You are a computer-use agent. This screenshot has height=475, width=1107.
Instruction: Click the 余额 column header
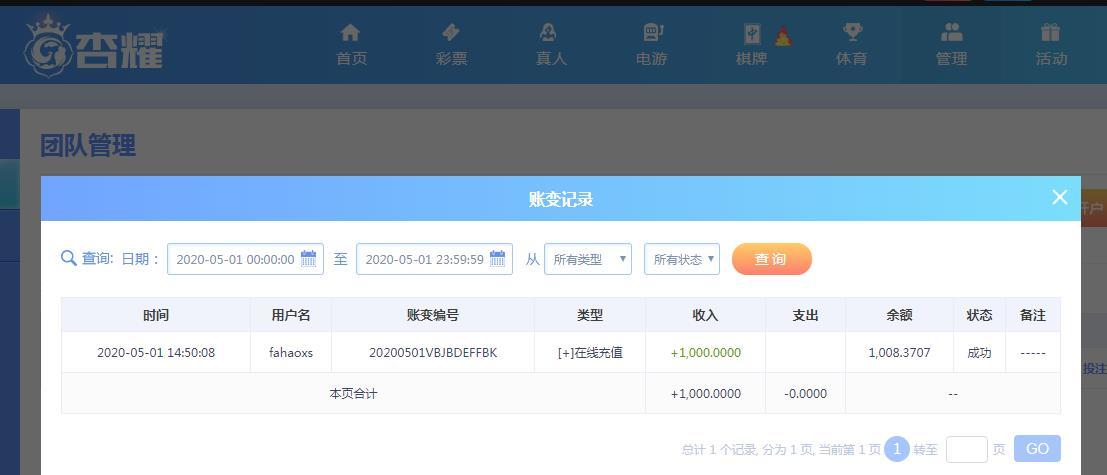point(899,315)
